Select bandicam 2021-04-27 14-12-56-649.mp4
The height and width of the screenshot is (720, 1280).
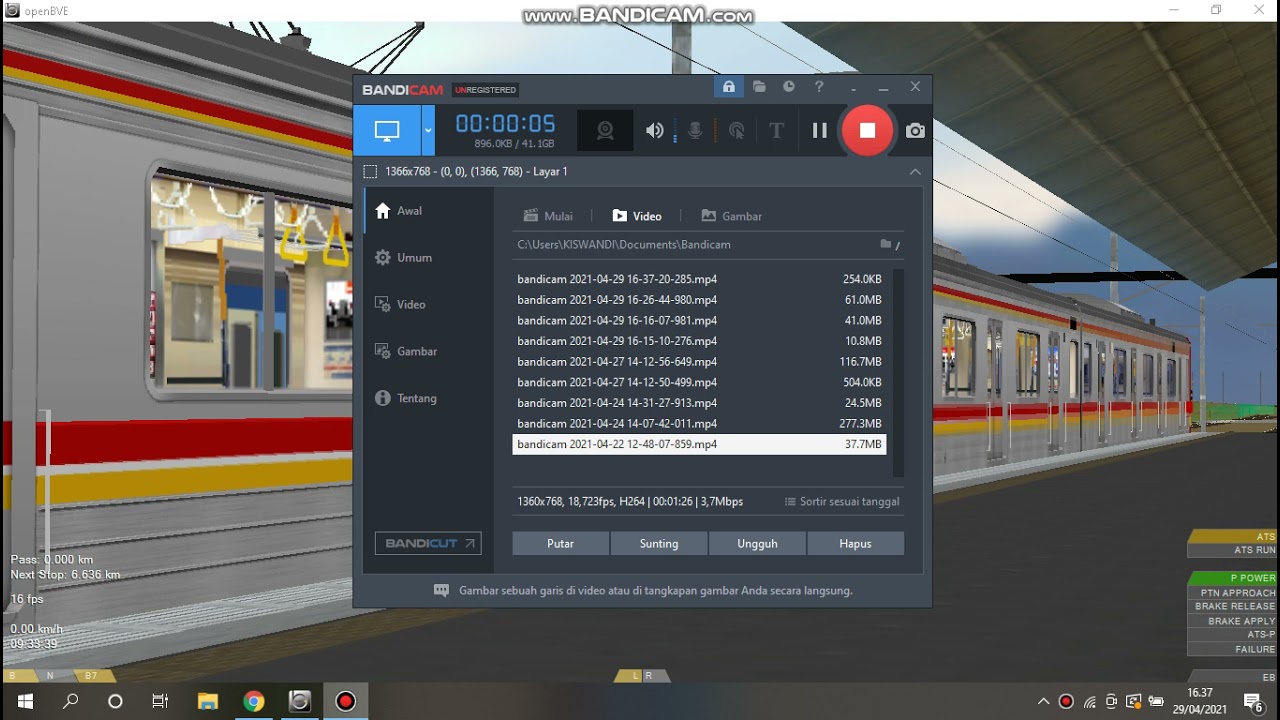[x=699, y=362]
